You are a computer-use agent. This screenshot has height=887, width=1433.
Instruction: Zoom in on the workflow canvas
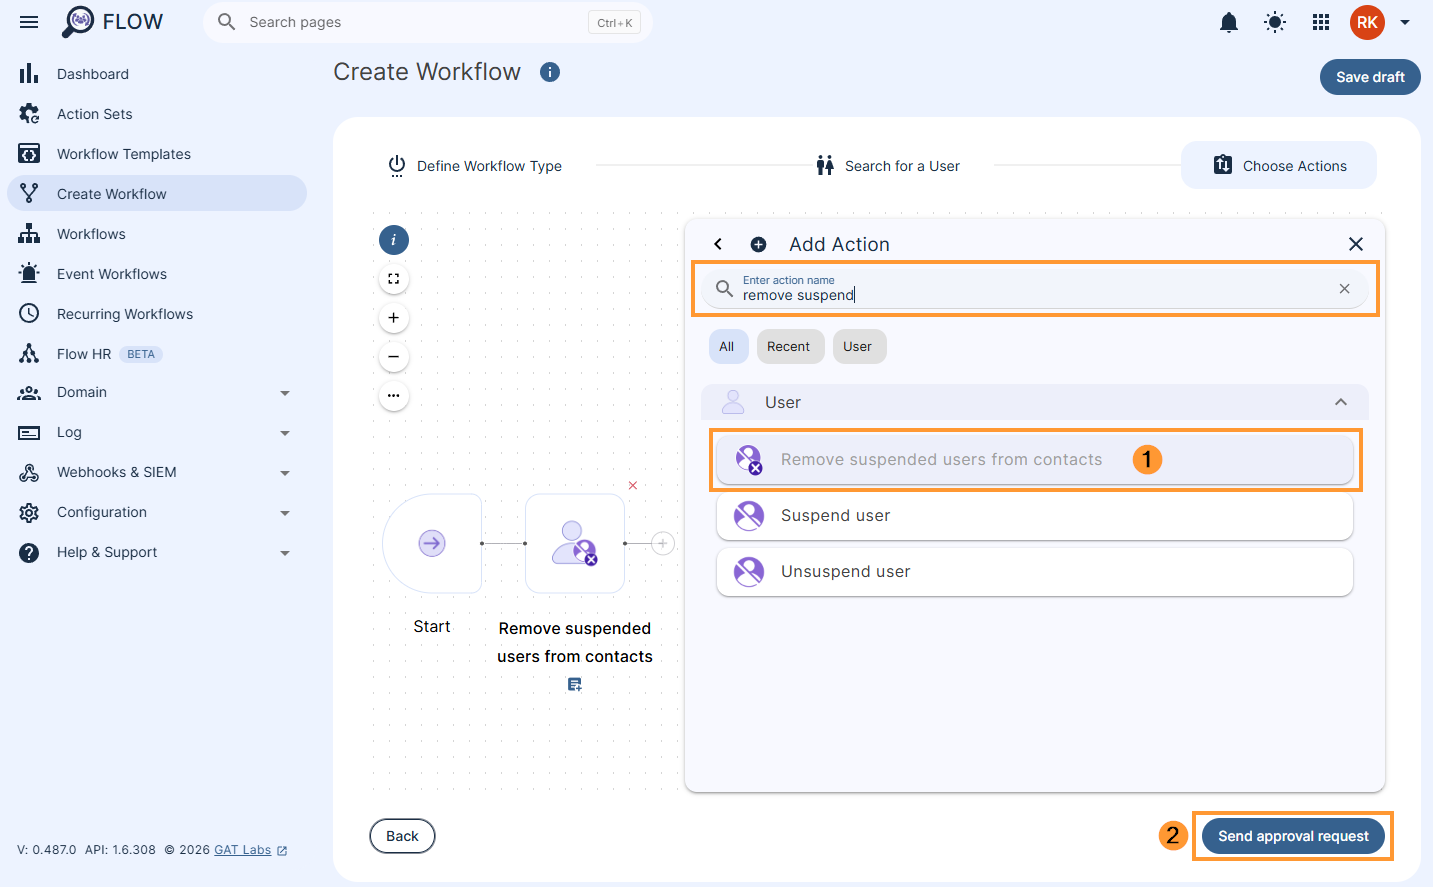tap(394, 318)
